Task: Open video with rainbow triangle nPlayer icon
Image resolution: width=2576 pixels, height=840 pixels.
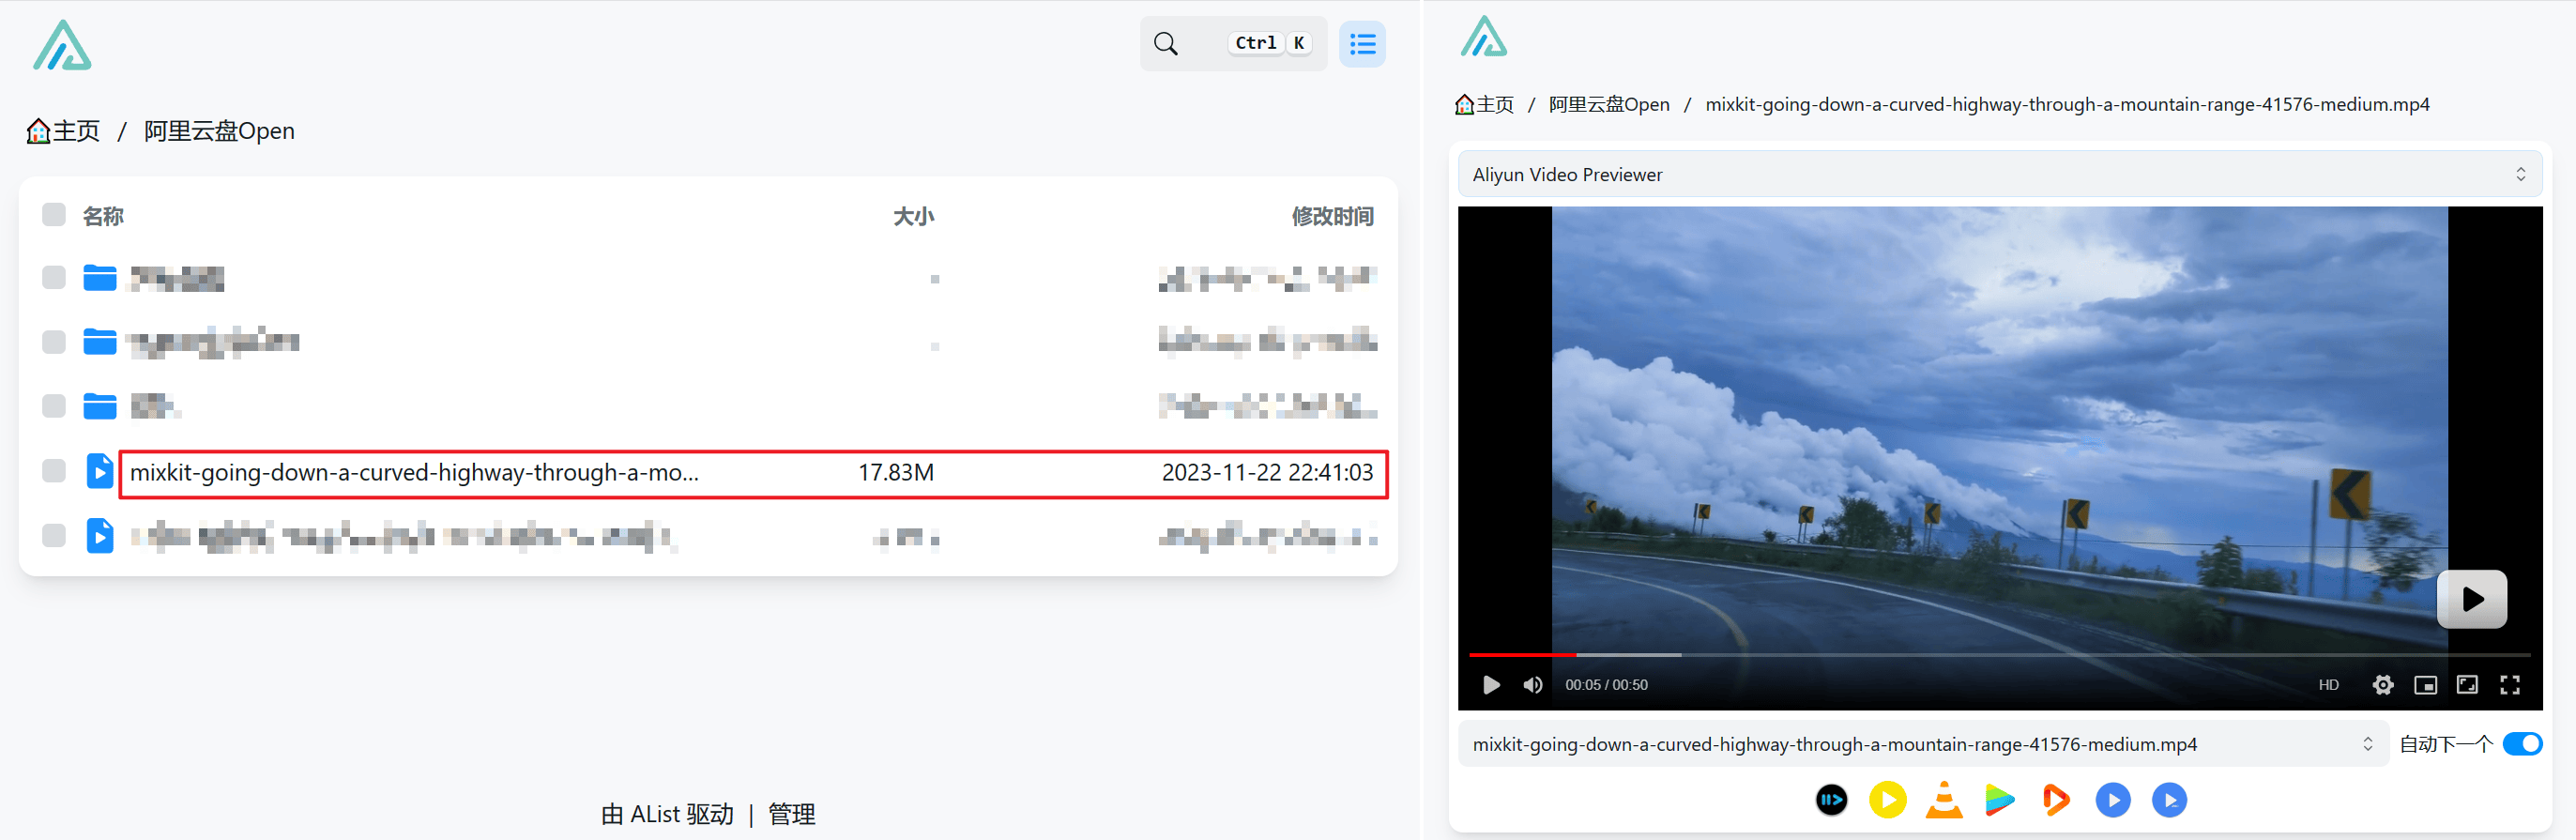Action: pos(1999,800)
